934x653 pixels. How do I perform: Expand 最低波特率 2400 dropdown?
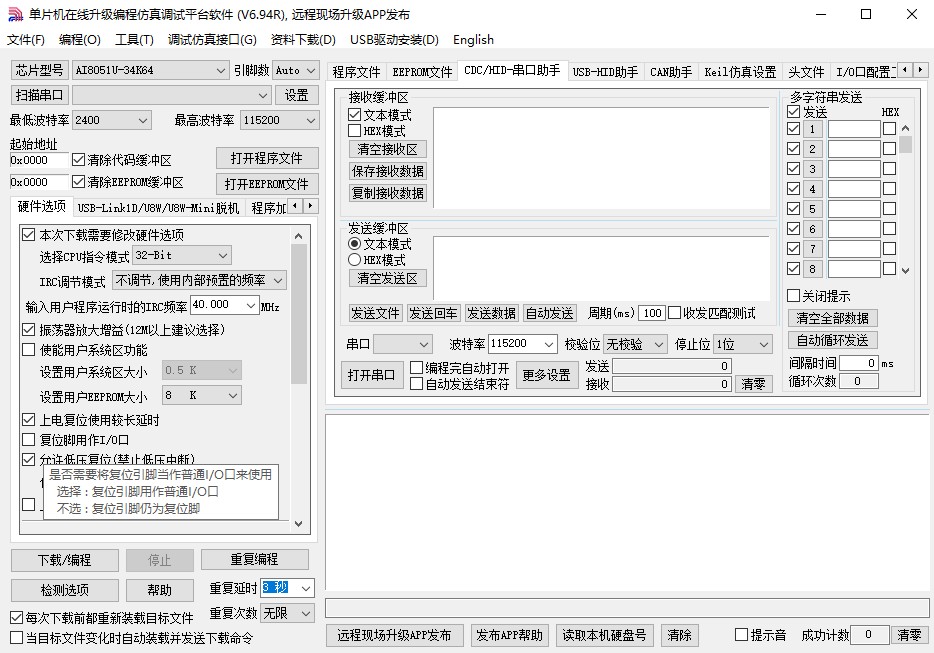coord(143,120)
